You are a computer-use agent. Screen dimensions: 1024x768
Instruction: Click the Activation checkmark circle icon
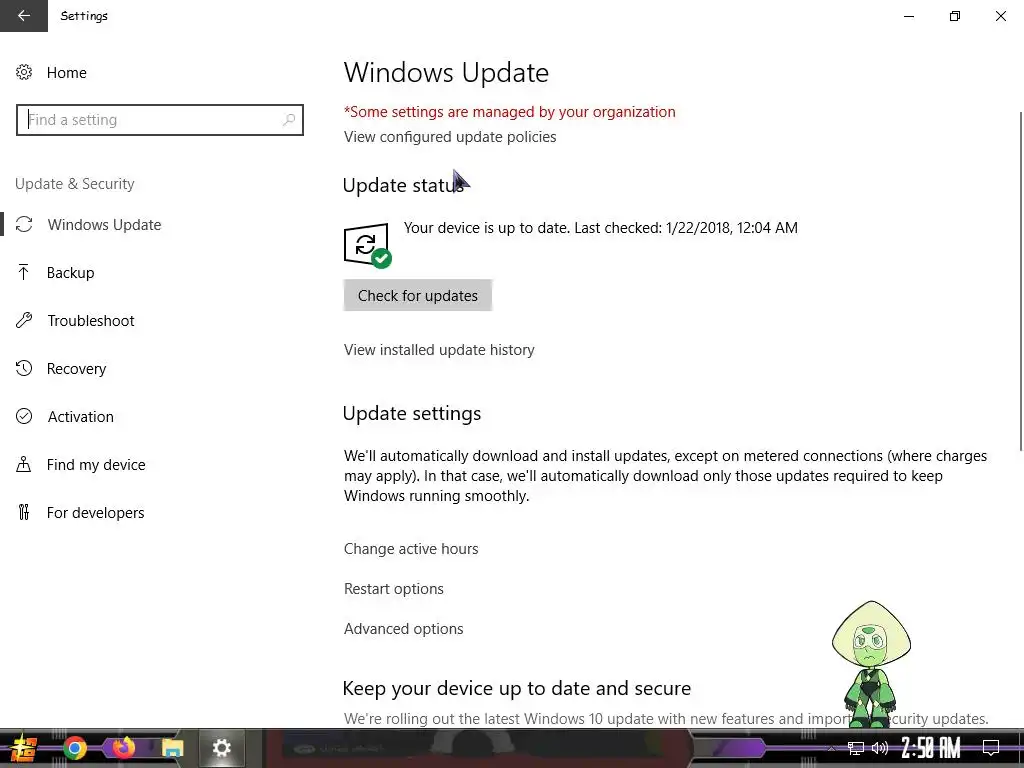pos(24,417)
